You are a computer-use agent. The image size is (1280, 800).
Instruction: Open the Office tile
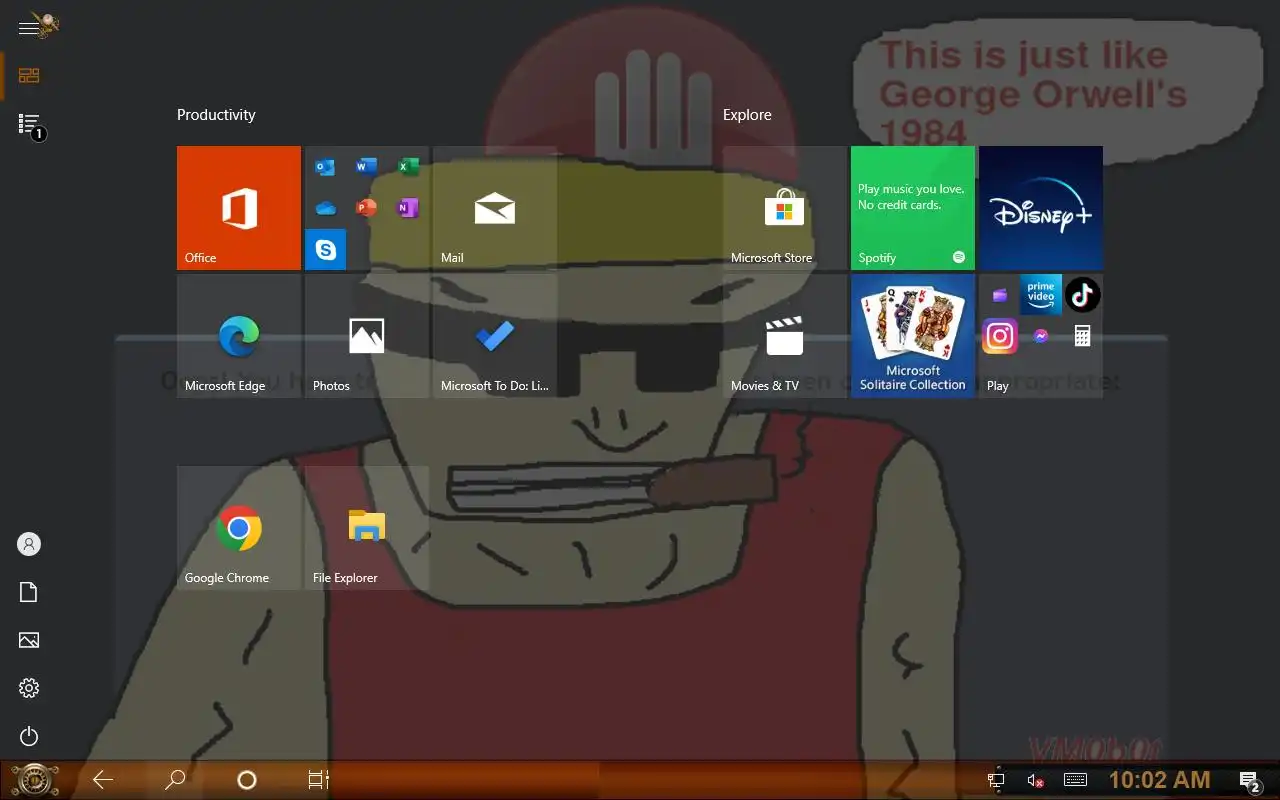click(239, 208)
